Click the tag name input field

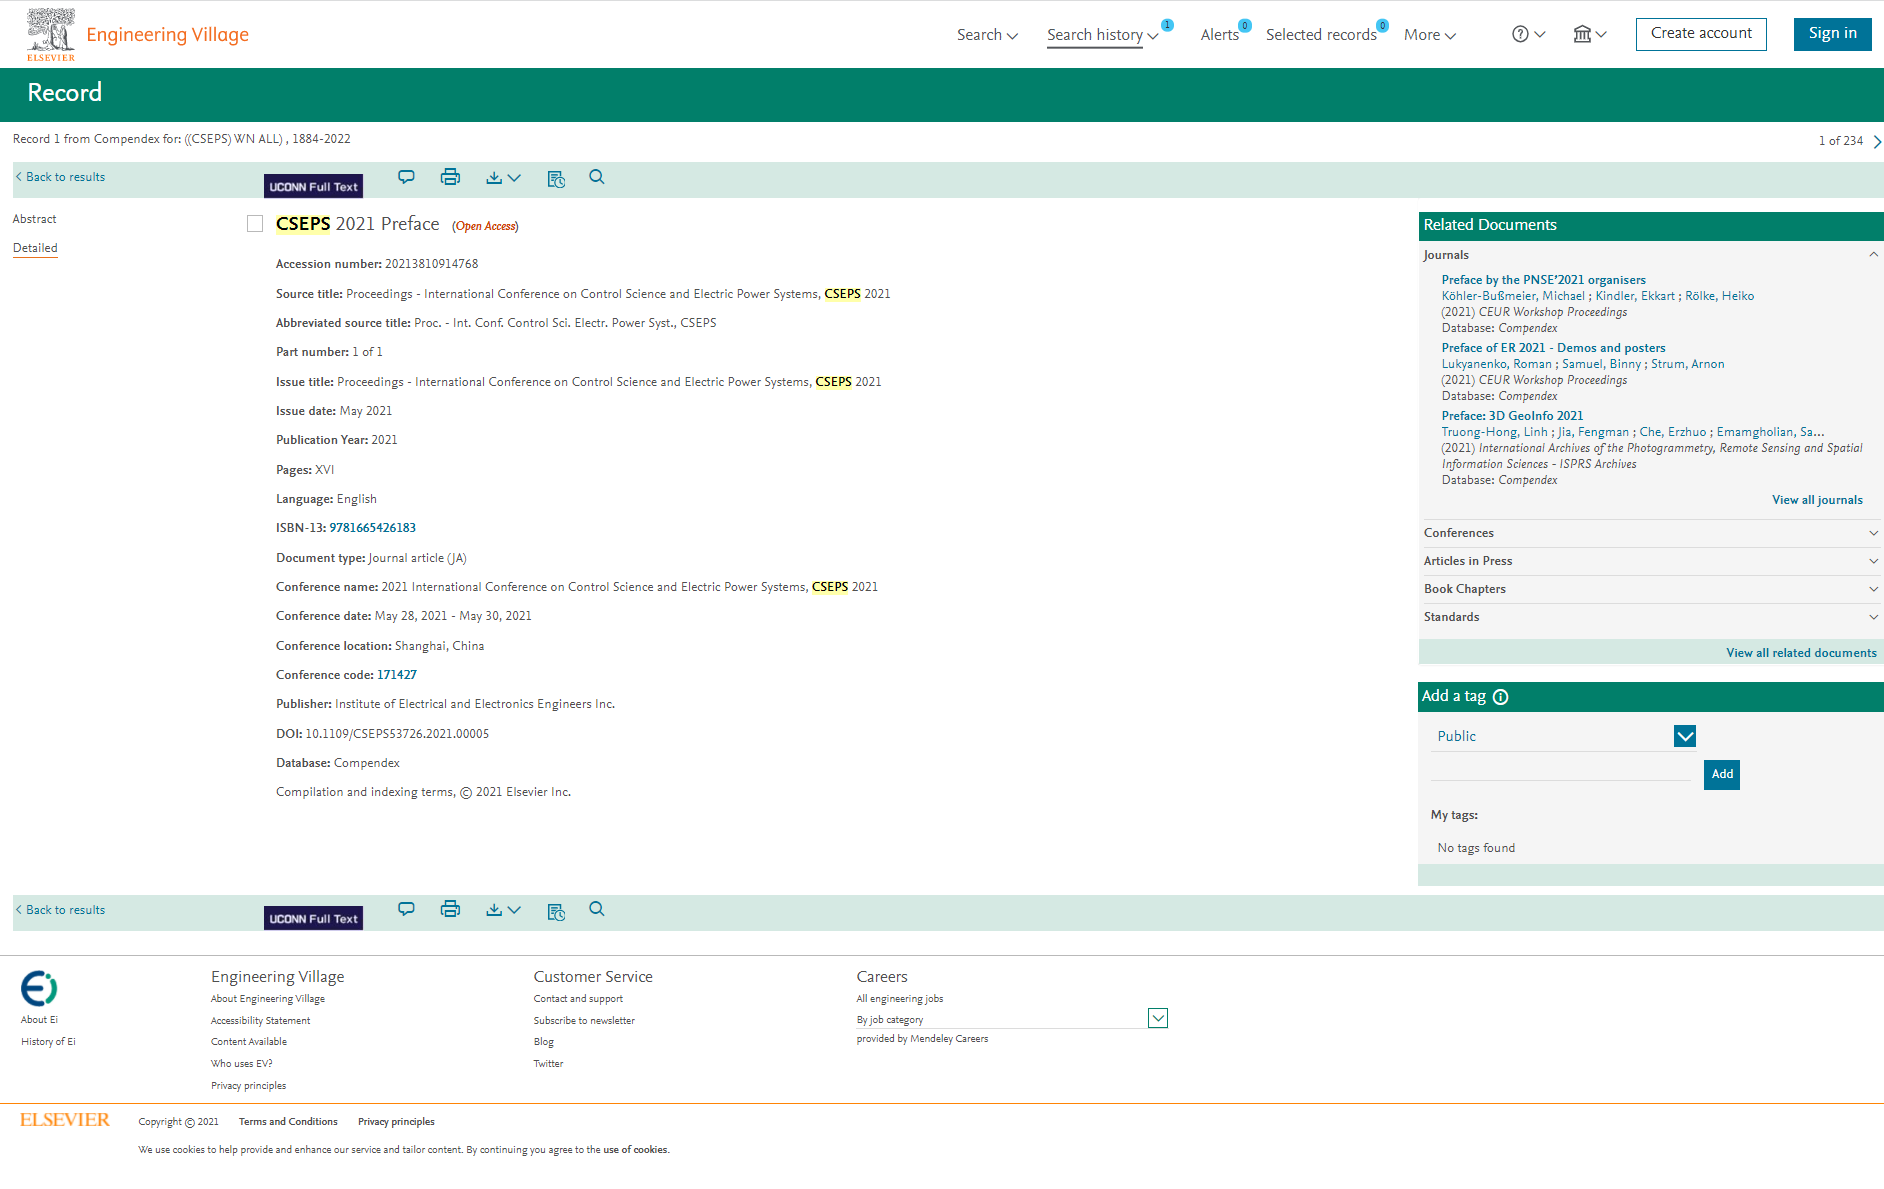1560,770
